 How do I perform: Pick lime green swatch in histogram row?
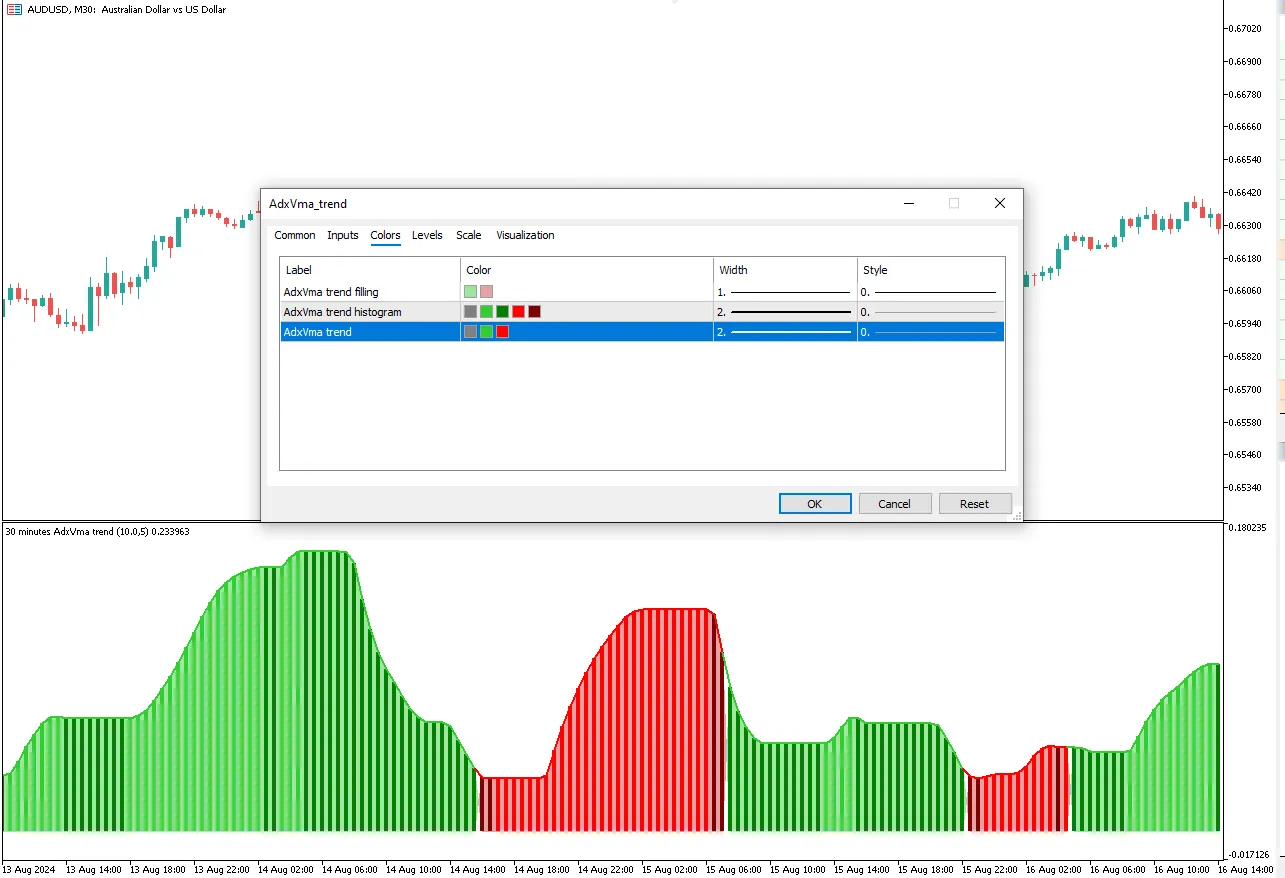[x=486, y=312]
